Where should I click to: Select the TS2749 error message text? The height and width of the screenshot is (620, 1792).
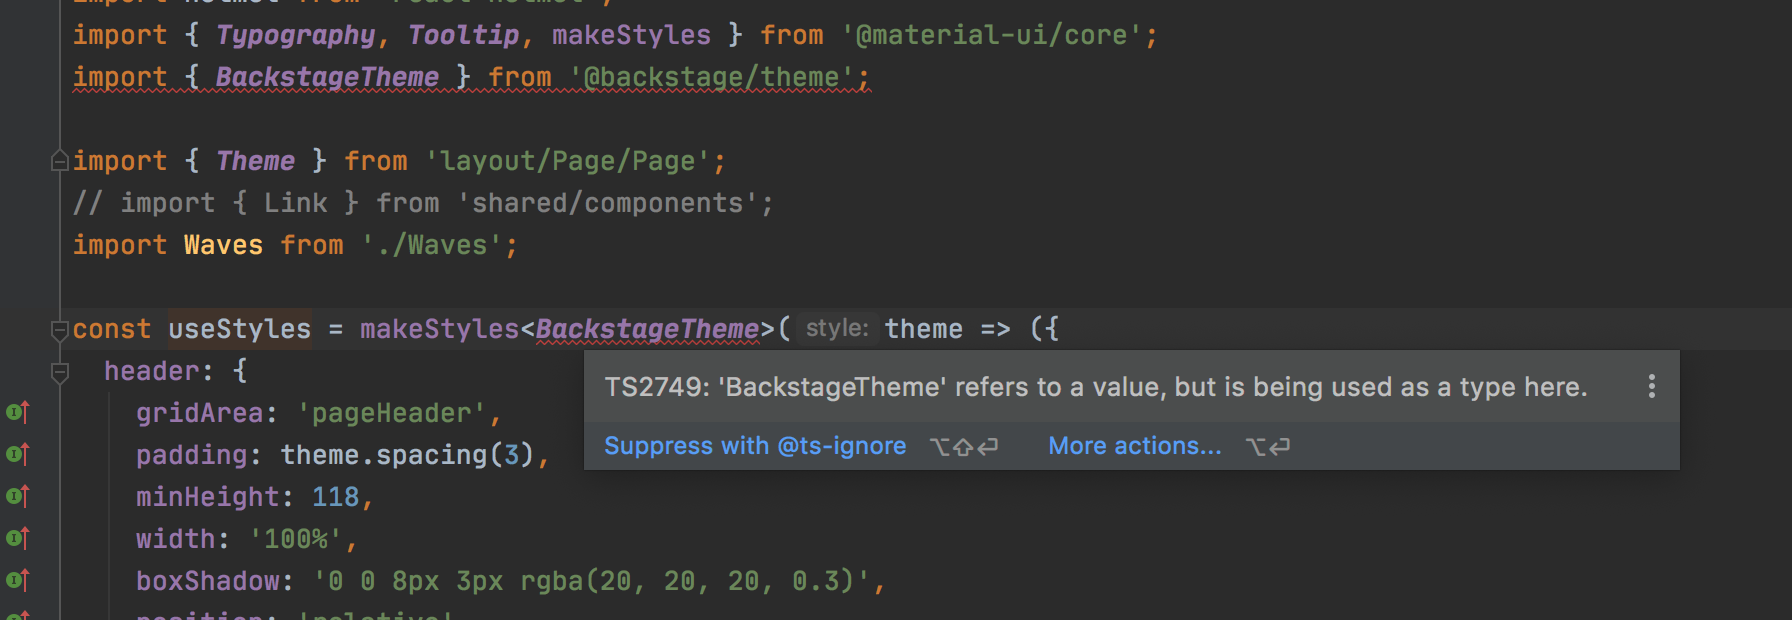pos(1095,387)
